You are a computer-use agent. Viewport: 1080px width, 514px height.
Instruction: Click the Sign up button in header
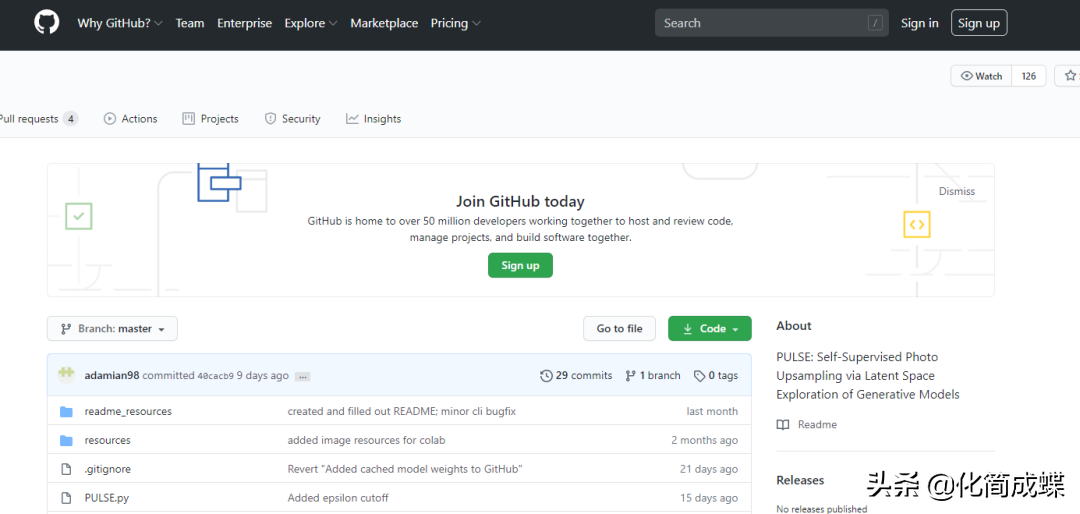click(979, 23)
